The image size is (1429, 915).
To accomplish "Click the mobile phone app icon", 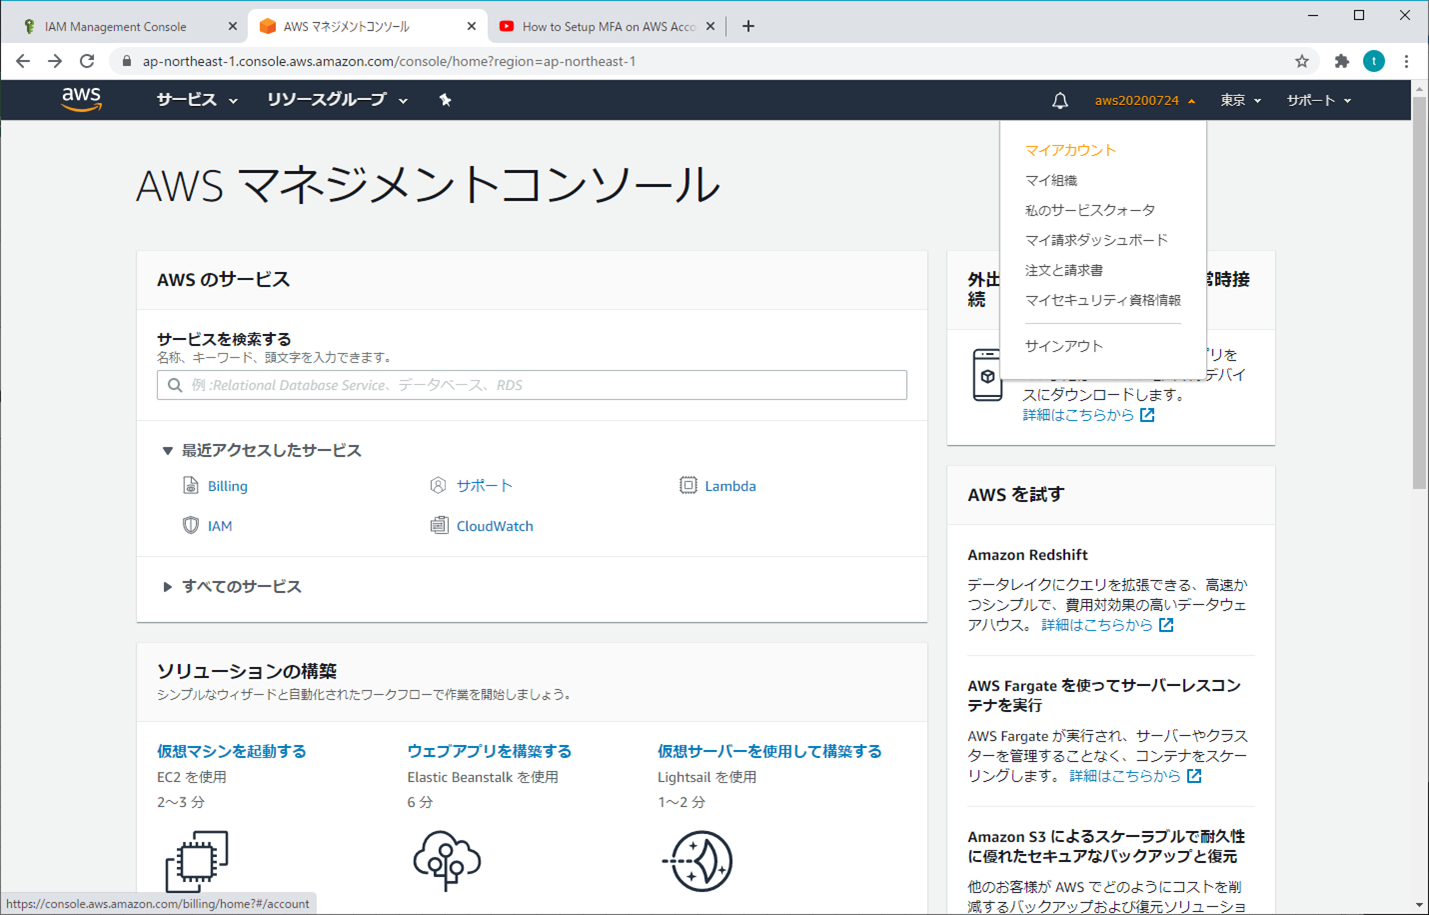I will coord(987,376).
